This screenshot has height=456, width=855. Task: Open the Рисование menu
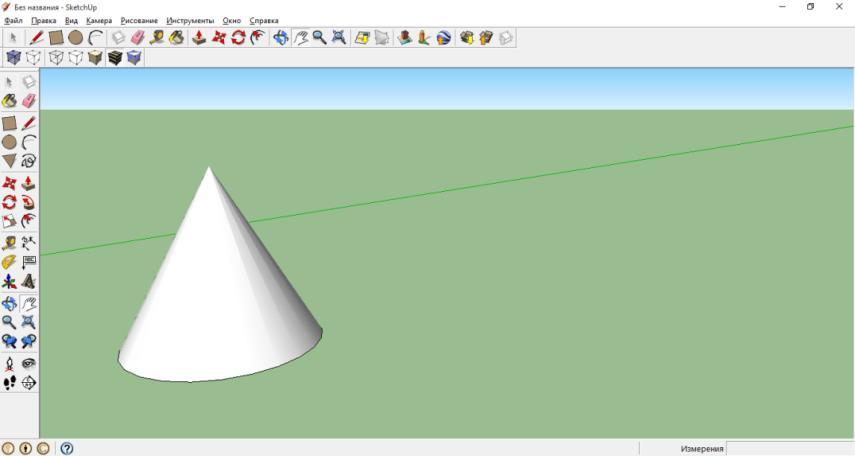(x=139, y=21)
